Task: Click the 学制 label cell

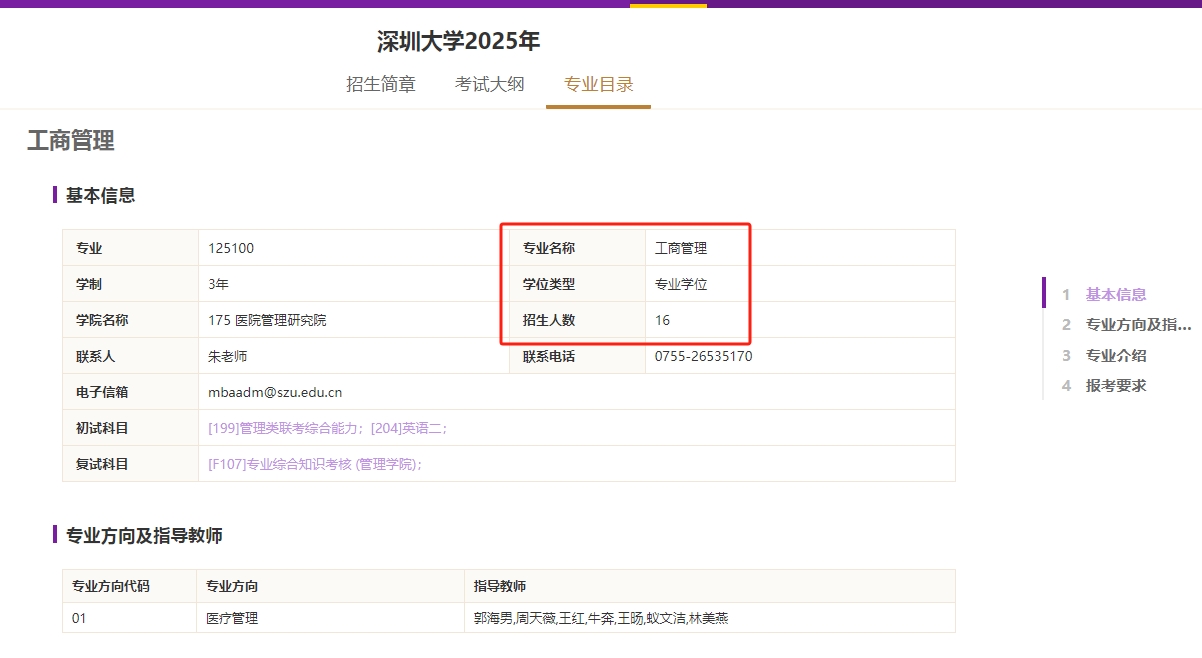Action: (131, 284)
